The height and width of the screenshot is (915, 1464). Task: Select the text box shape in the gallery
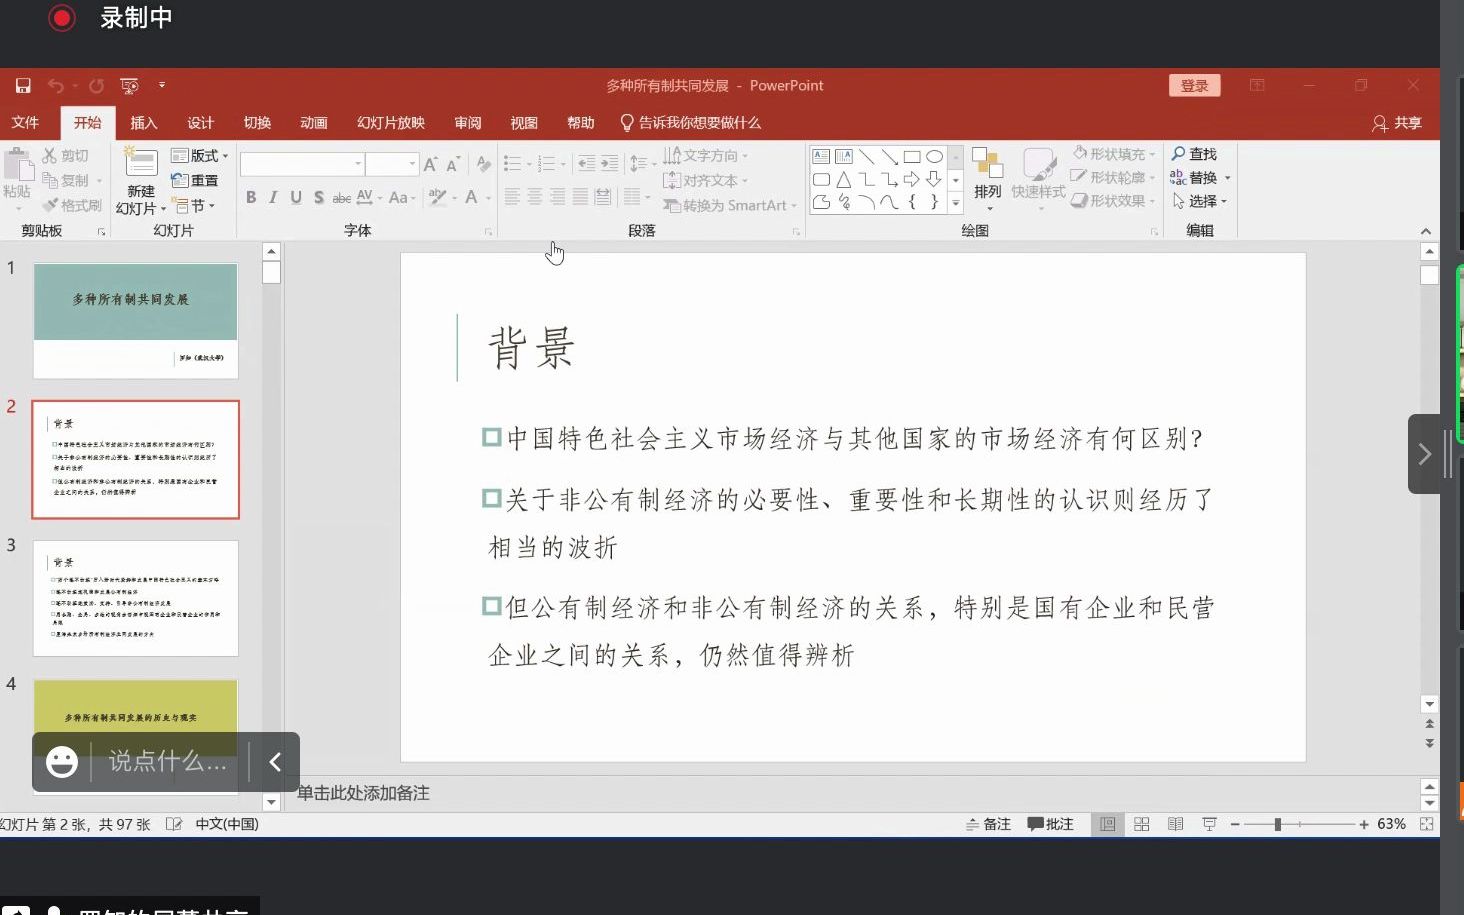tap(821, 156)
